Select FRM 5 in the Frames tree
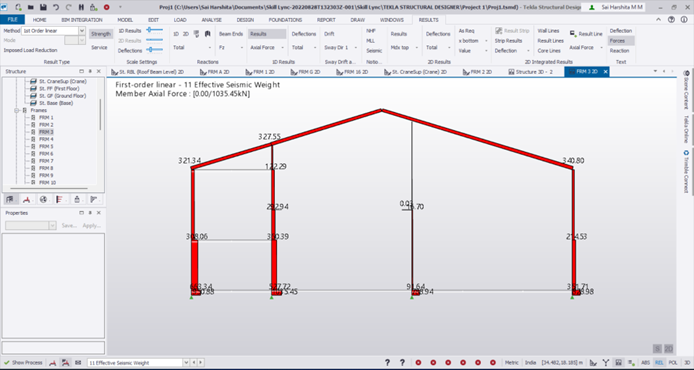The height and width of the screenshot is (370, 694). coord(46,146)
